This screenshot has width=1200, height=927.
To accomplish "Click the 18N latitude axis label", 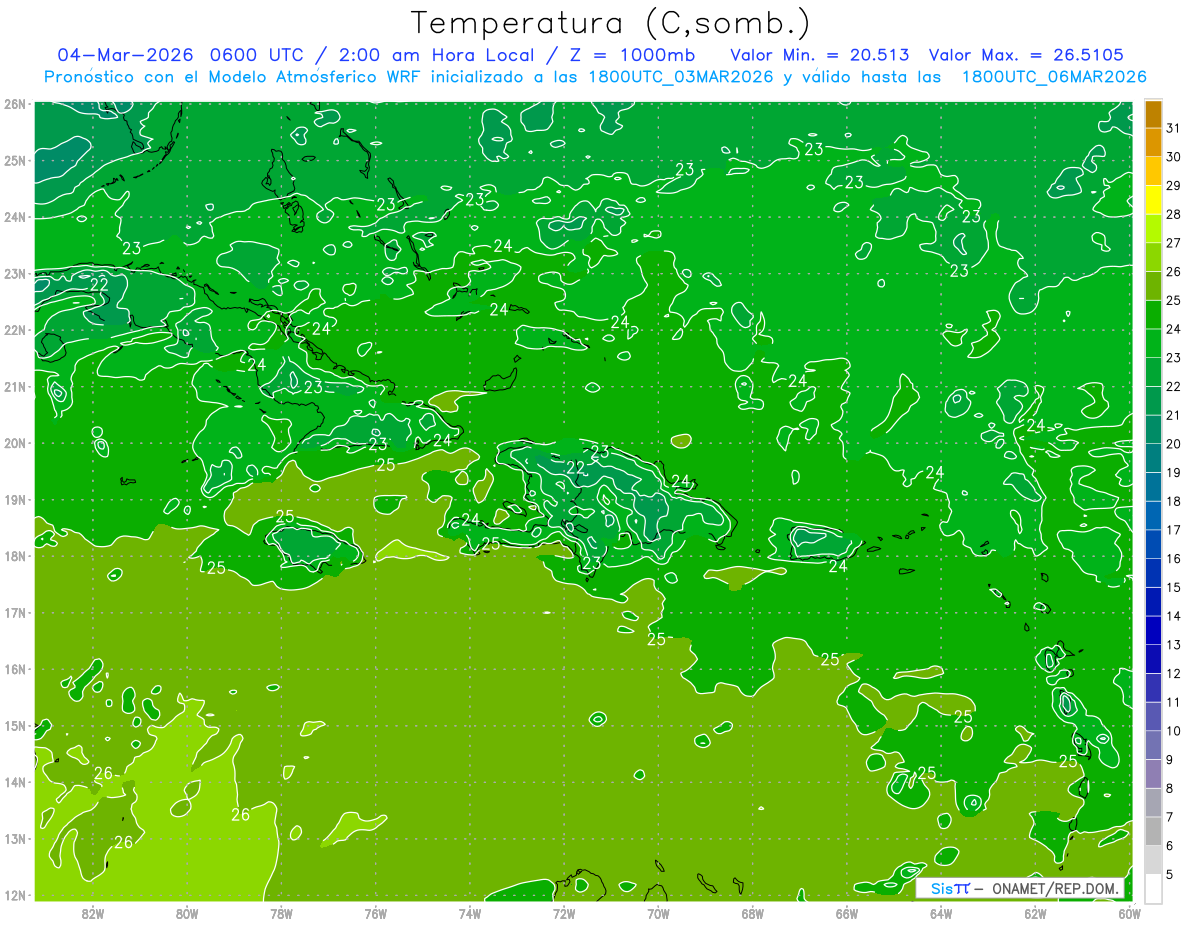I will [15, 555].
